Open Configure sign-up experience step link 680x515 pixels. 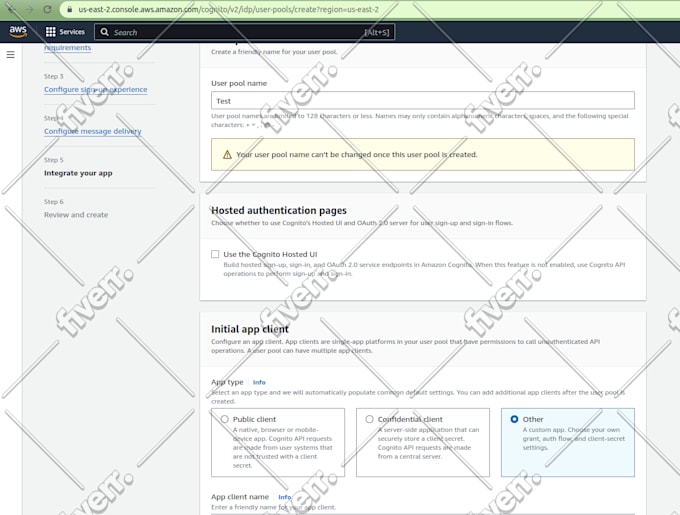point(95,89)
